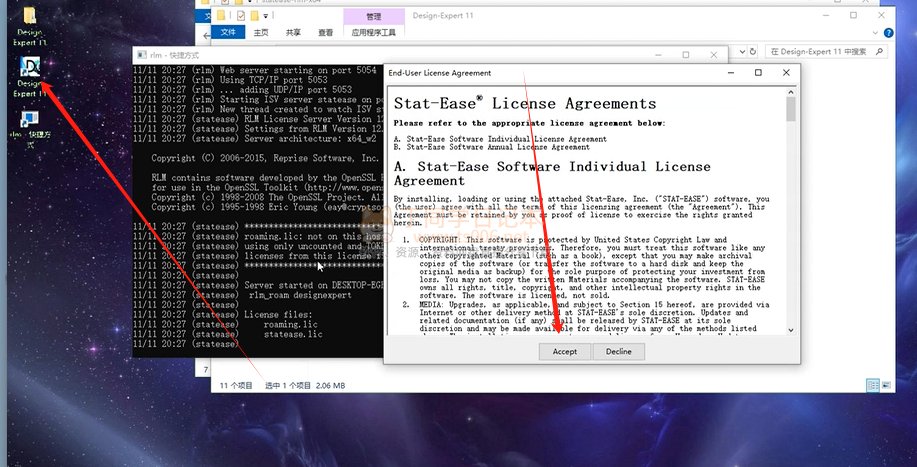Screen dimensions: 917x467
Task: Close the End-User License Agreement dialog
Action: [786, 72]
